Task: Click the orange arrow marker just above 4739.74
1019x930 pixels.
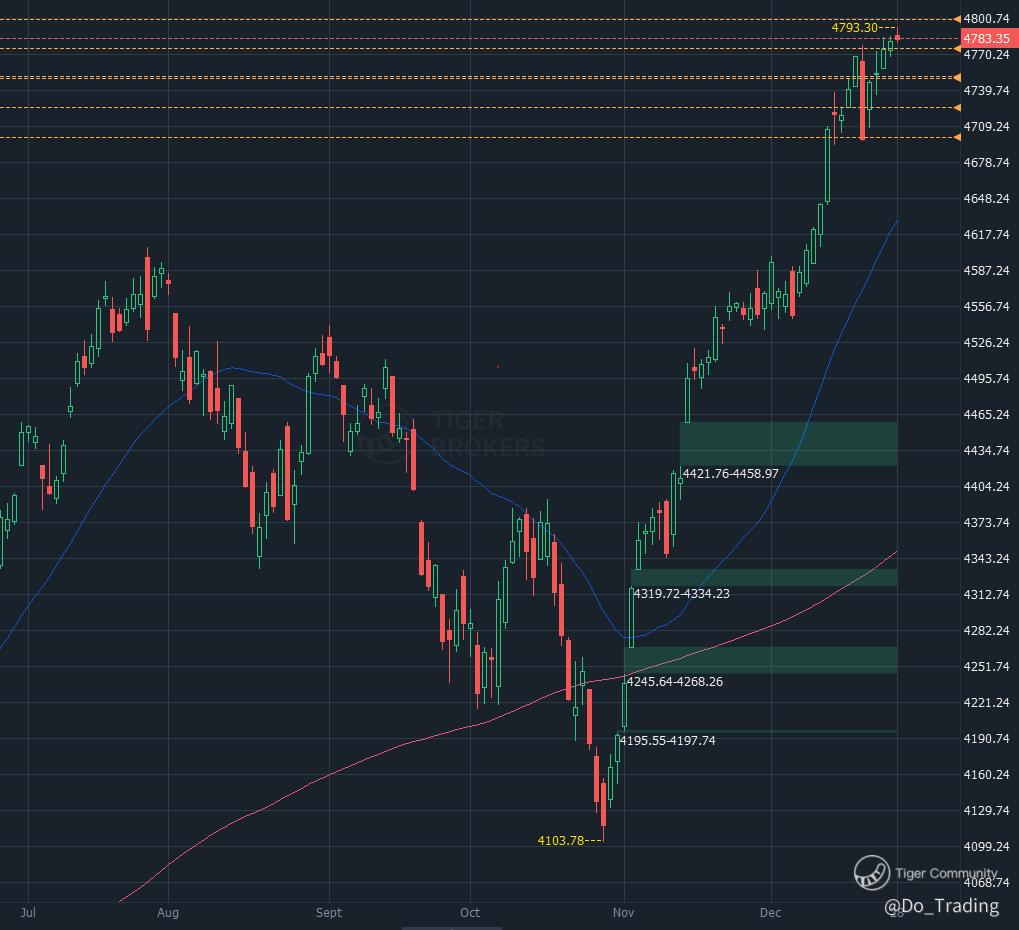Action: click(957, 78)
